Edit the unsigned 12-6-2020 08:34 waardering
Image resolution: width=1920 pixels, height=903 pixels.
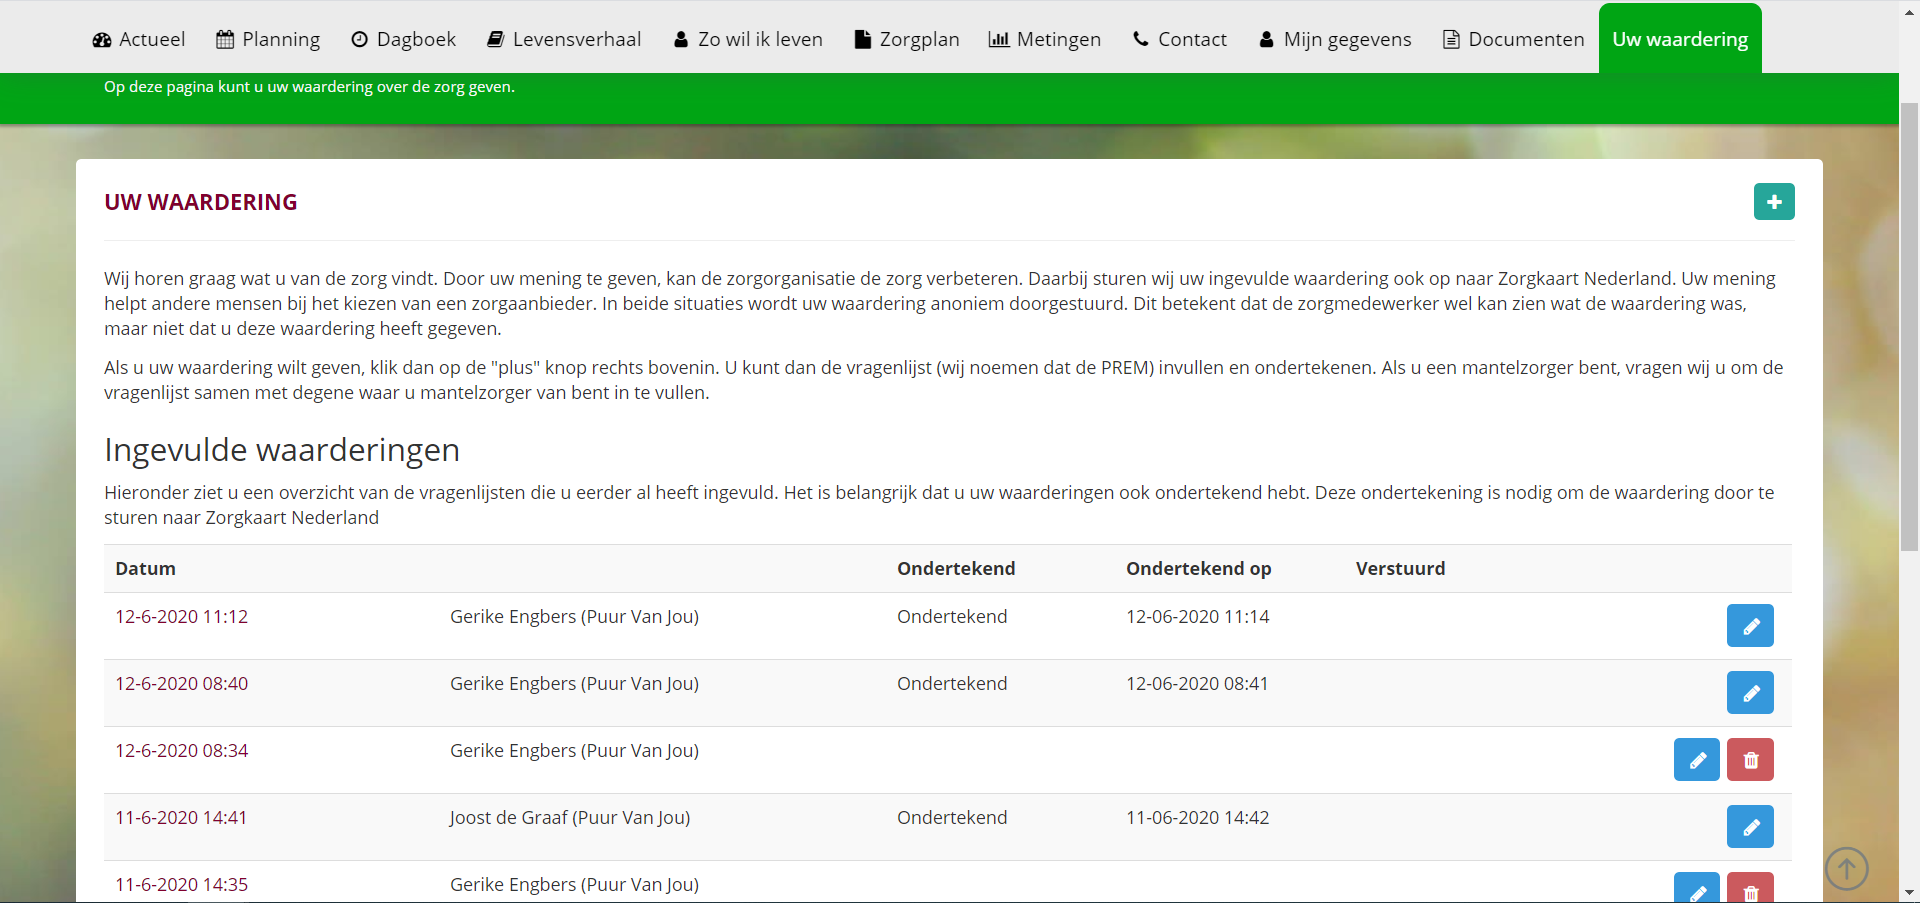click(x=1696, y=760)
